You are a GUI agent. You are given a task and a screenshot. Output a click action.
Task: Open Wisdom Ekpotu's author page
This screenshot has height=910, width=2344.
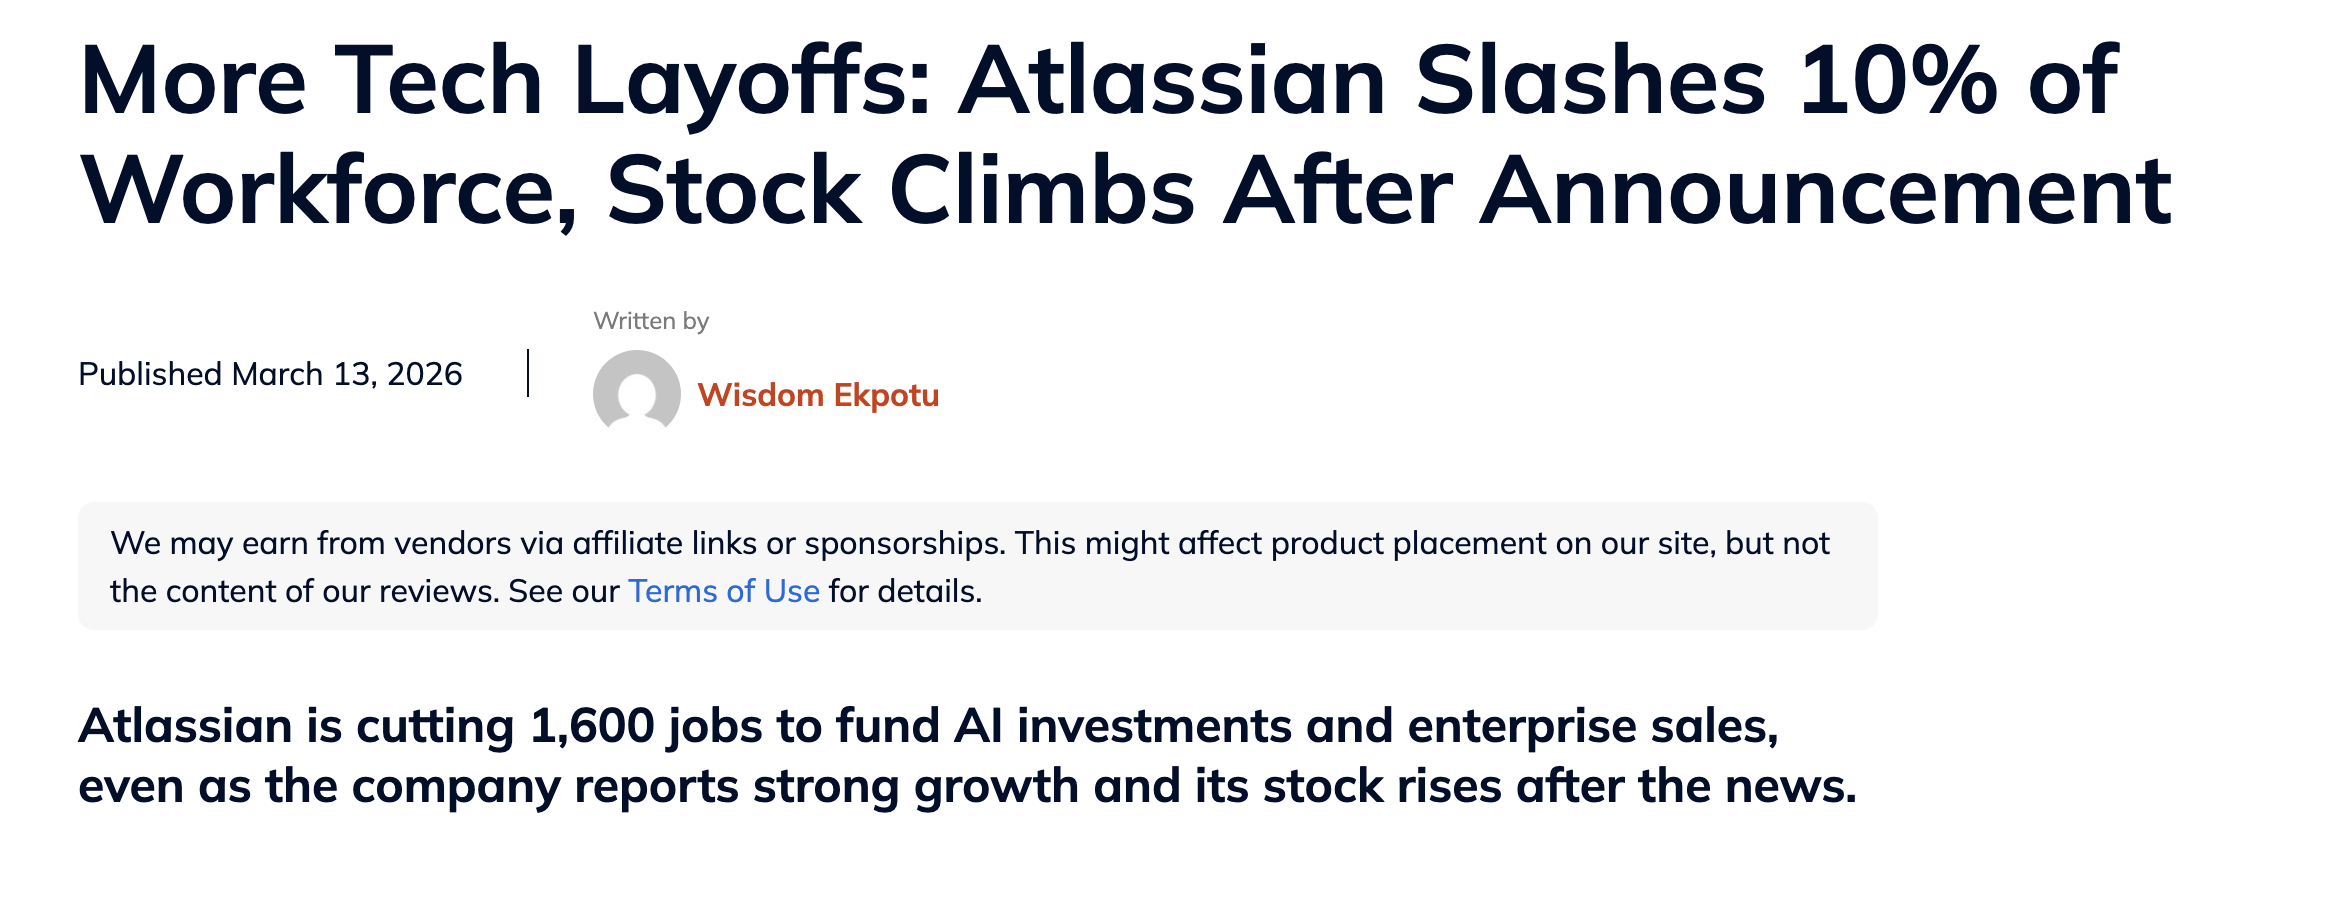tap(818, 395)
